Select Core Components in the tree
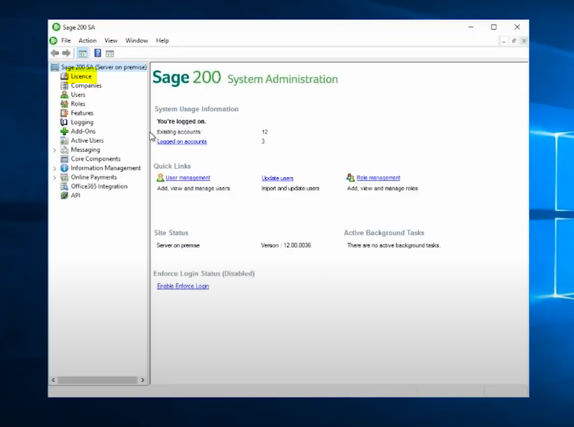 coord(96,159)
